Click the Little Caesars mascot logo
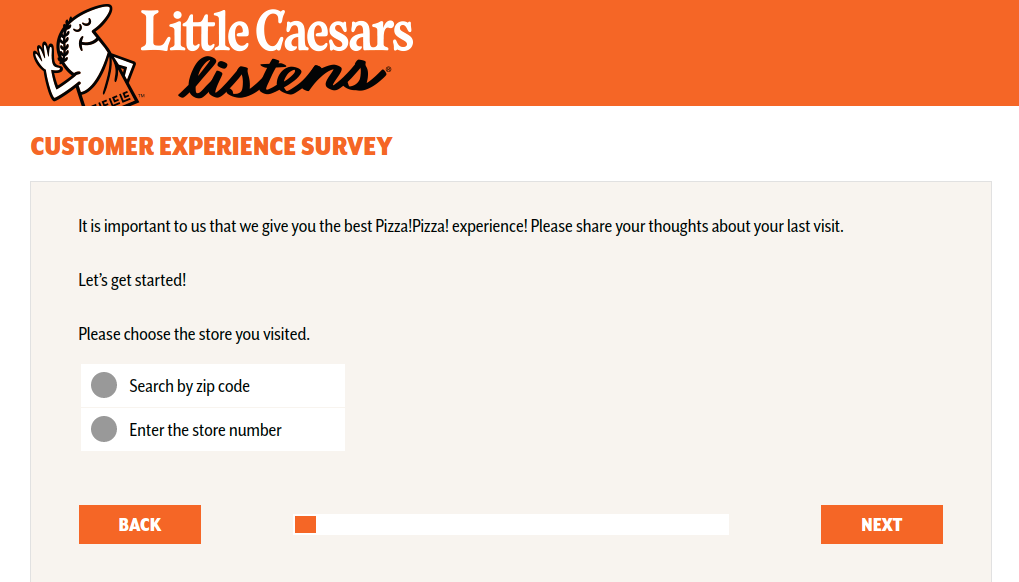The image size is (1019, 582). coord(85,52)
